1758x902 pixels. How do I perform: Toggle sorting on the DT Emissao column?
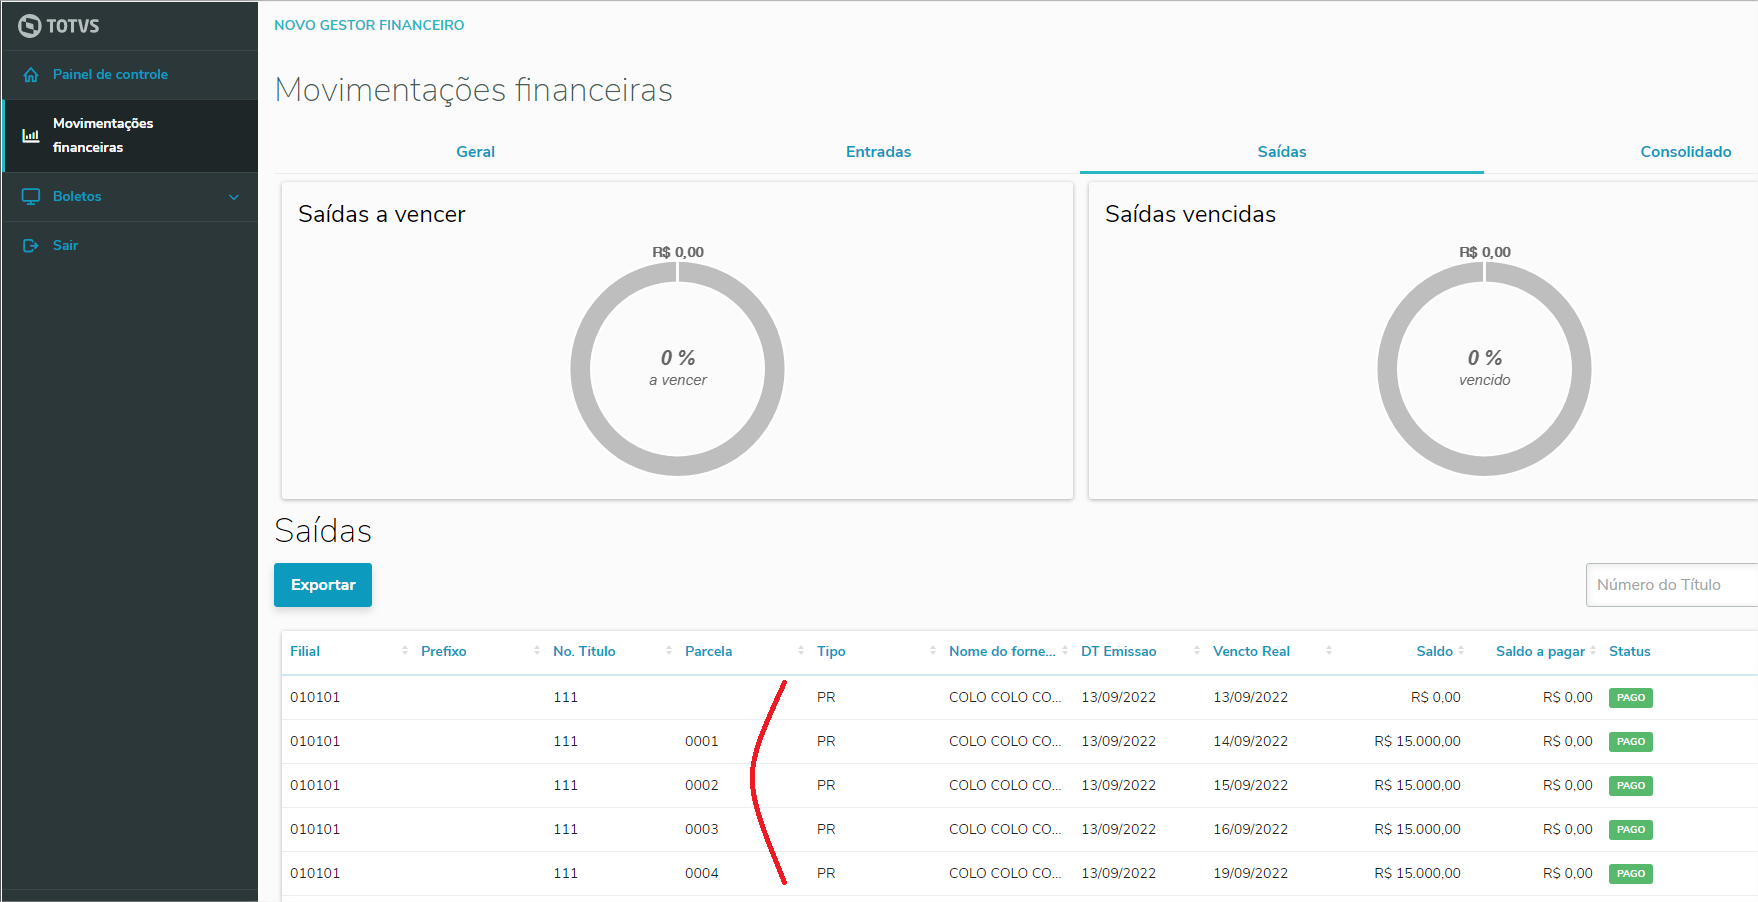[x=1196, y=650]
